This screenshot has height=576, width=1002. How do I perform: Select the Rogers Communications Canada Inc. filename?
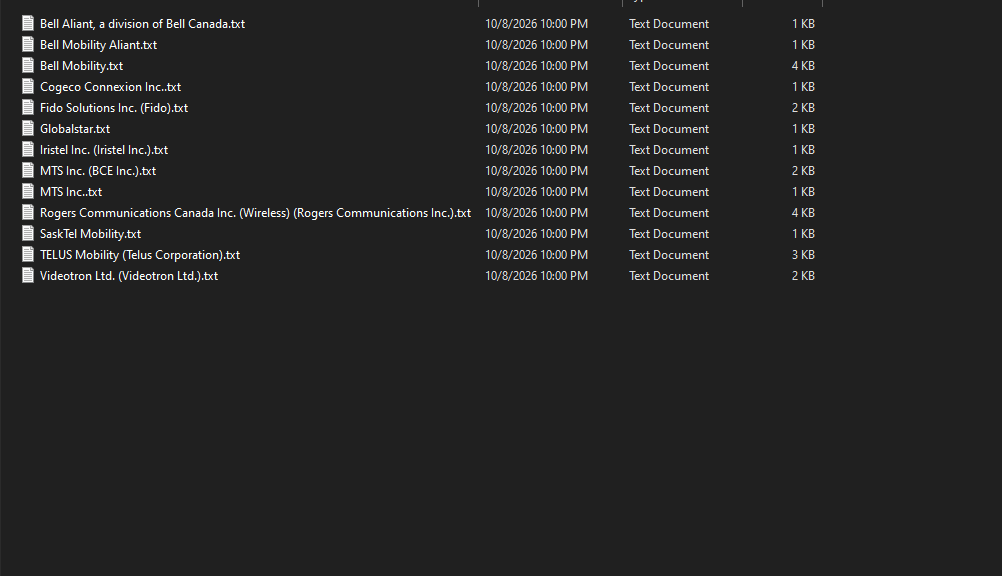coord(256,213)
